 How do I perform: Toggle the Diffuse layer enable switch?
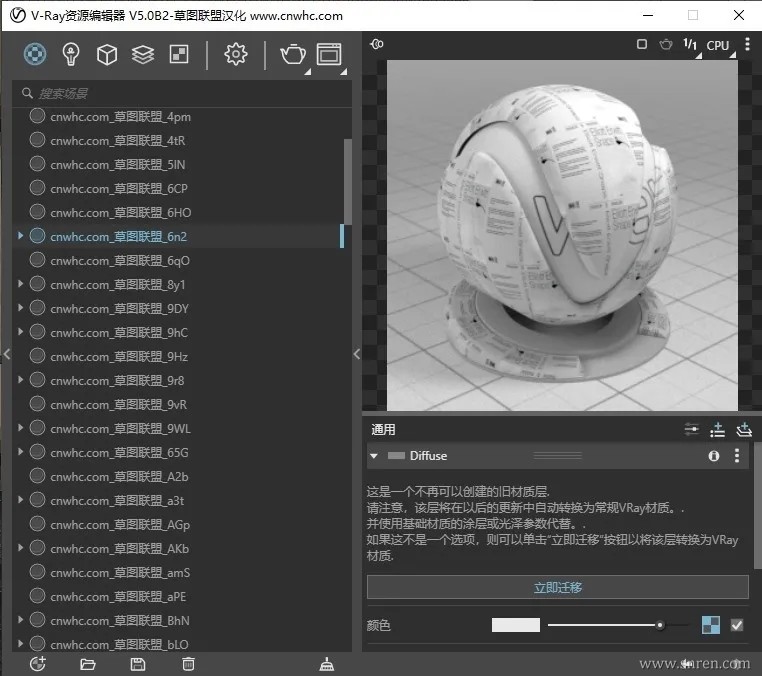tap(397, 456)
